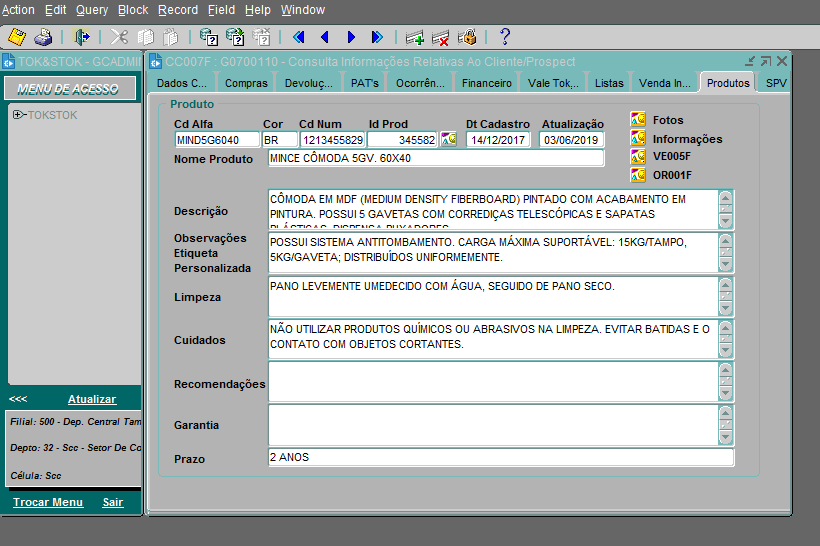Click the Execute Query toolbar icon
The image size is (820, 546).
[x=235, y=37]
